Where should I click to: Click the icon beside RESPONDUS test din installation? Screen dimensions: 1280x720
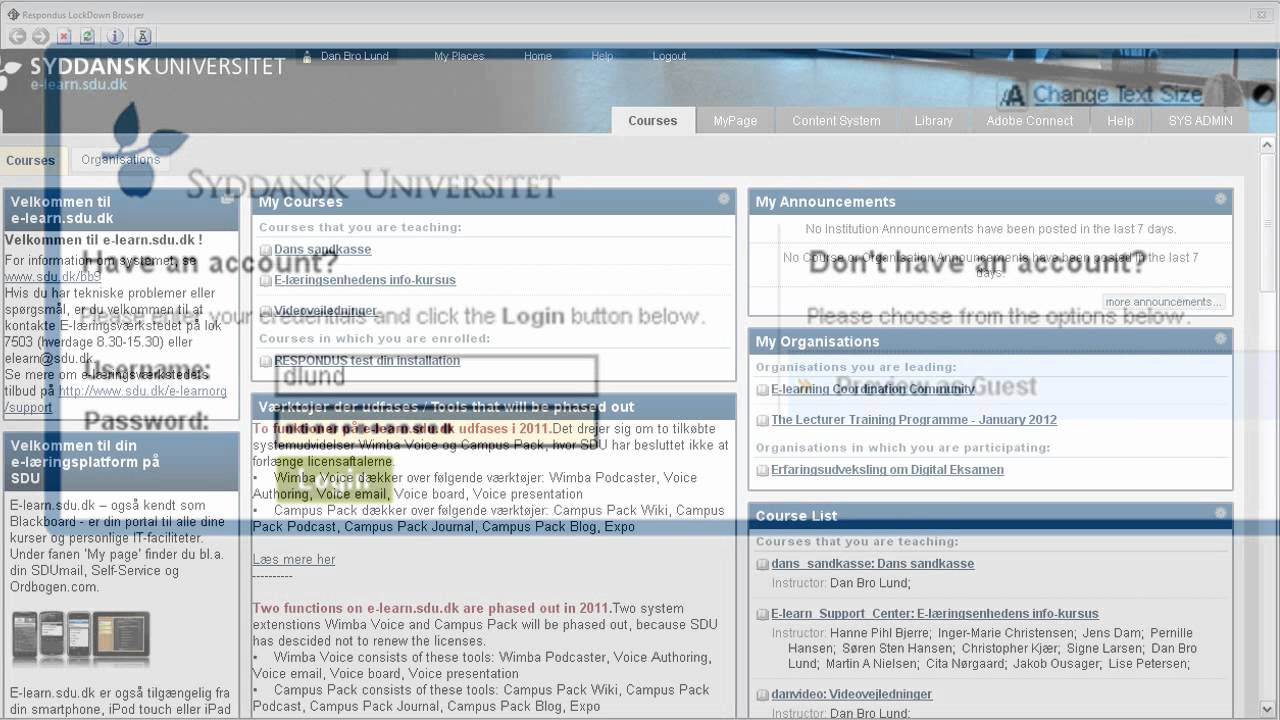265,362
